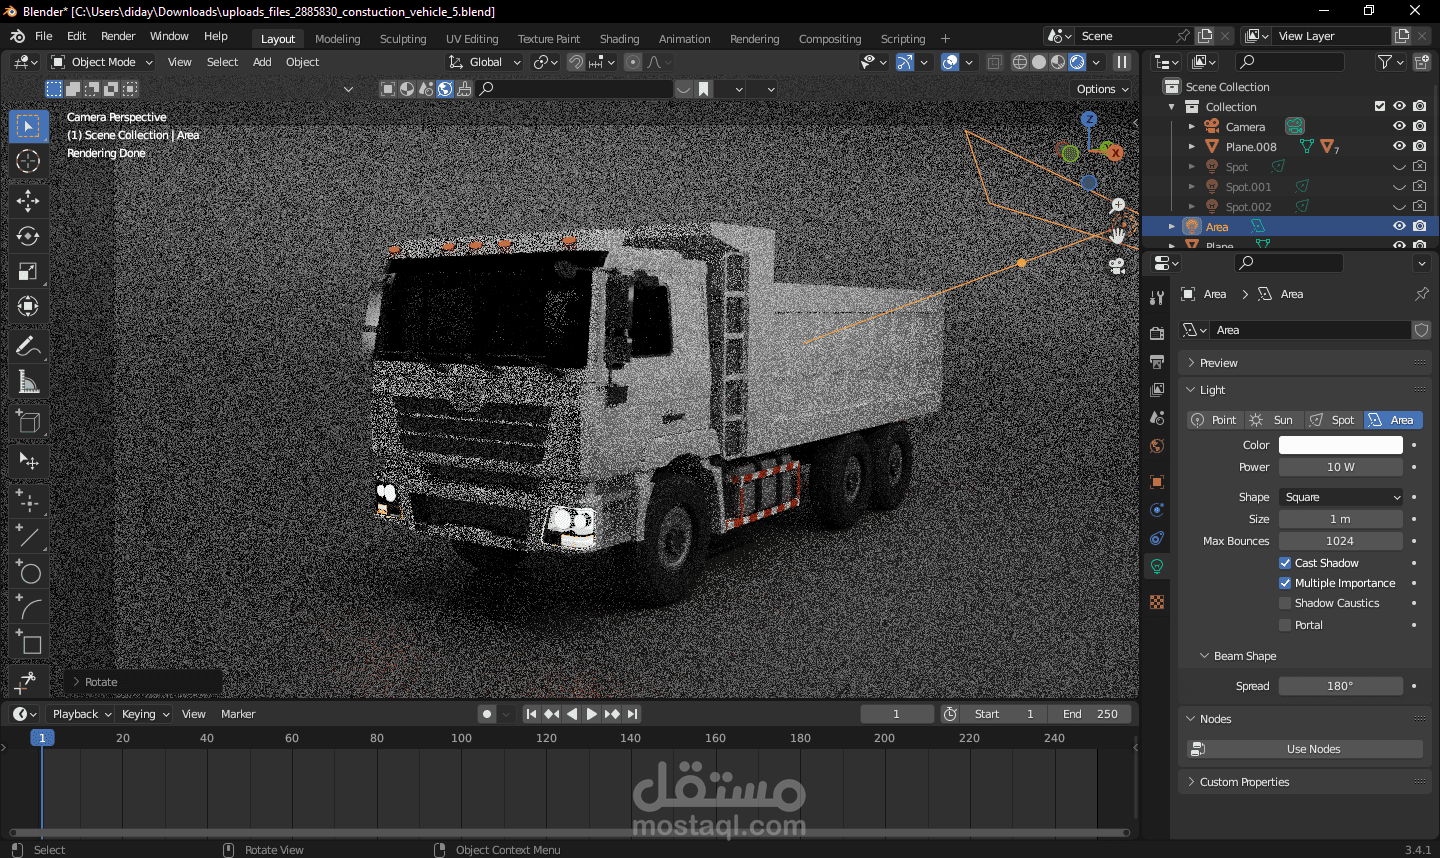Show the Spot.001 light in viewport
The height and width of the screenshot is (858, 1440).
tap(1399, 186)
